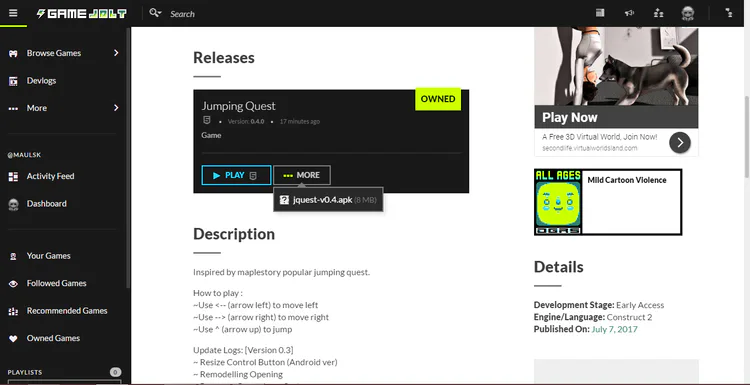Open the hamburger menu in the top bar
Viewport: 750px width, 385px height.
[x=13, y=13]
